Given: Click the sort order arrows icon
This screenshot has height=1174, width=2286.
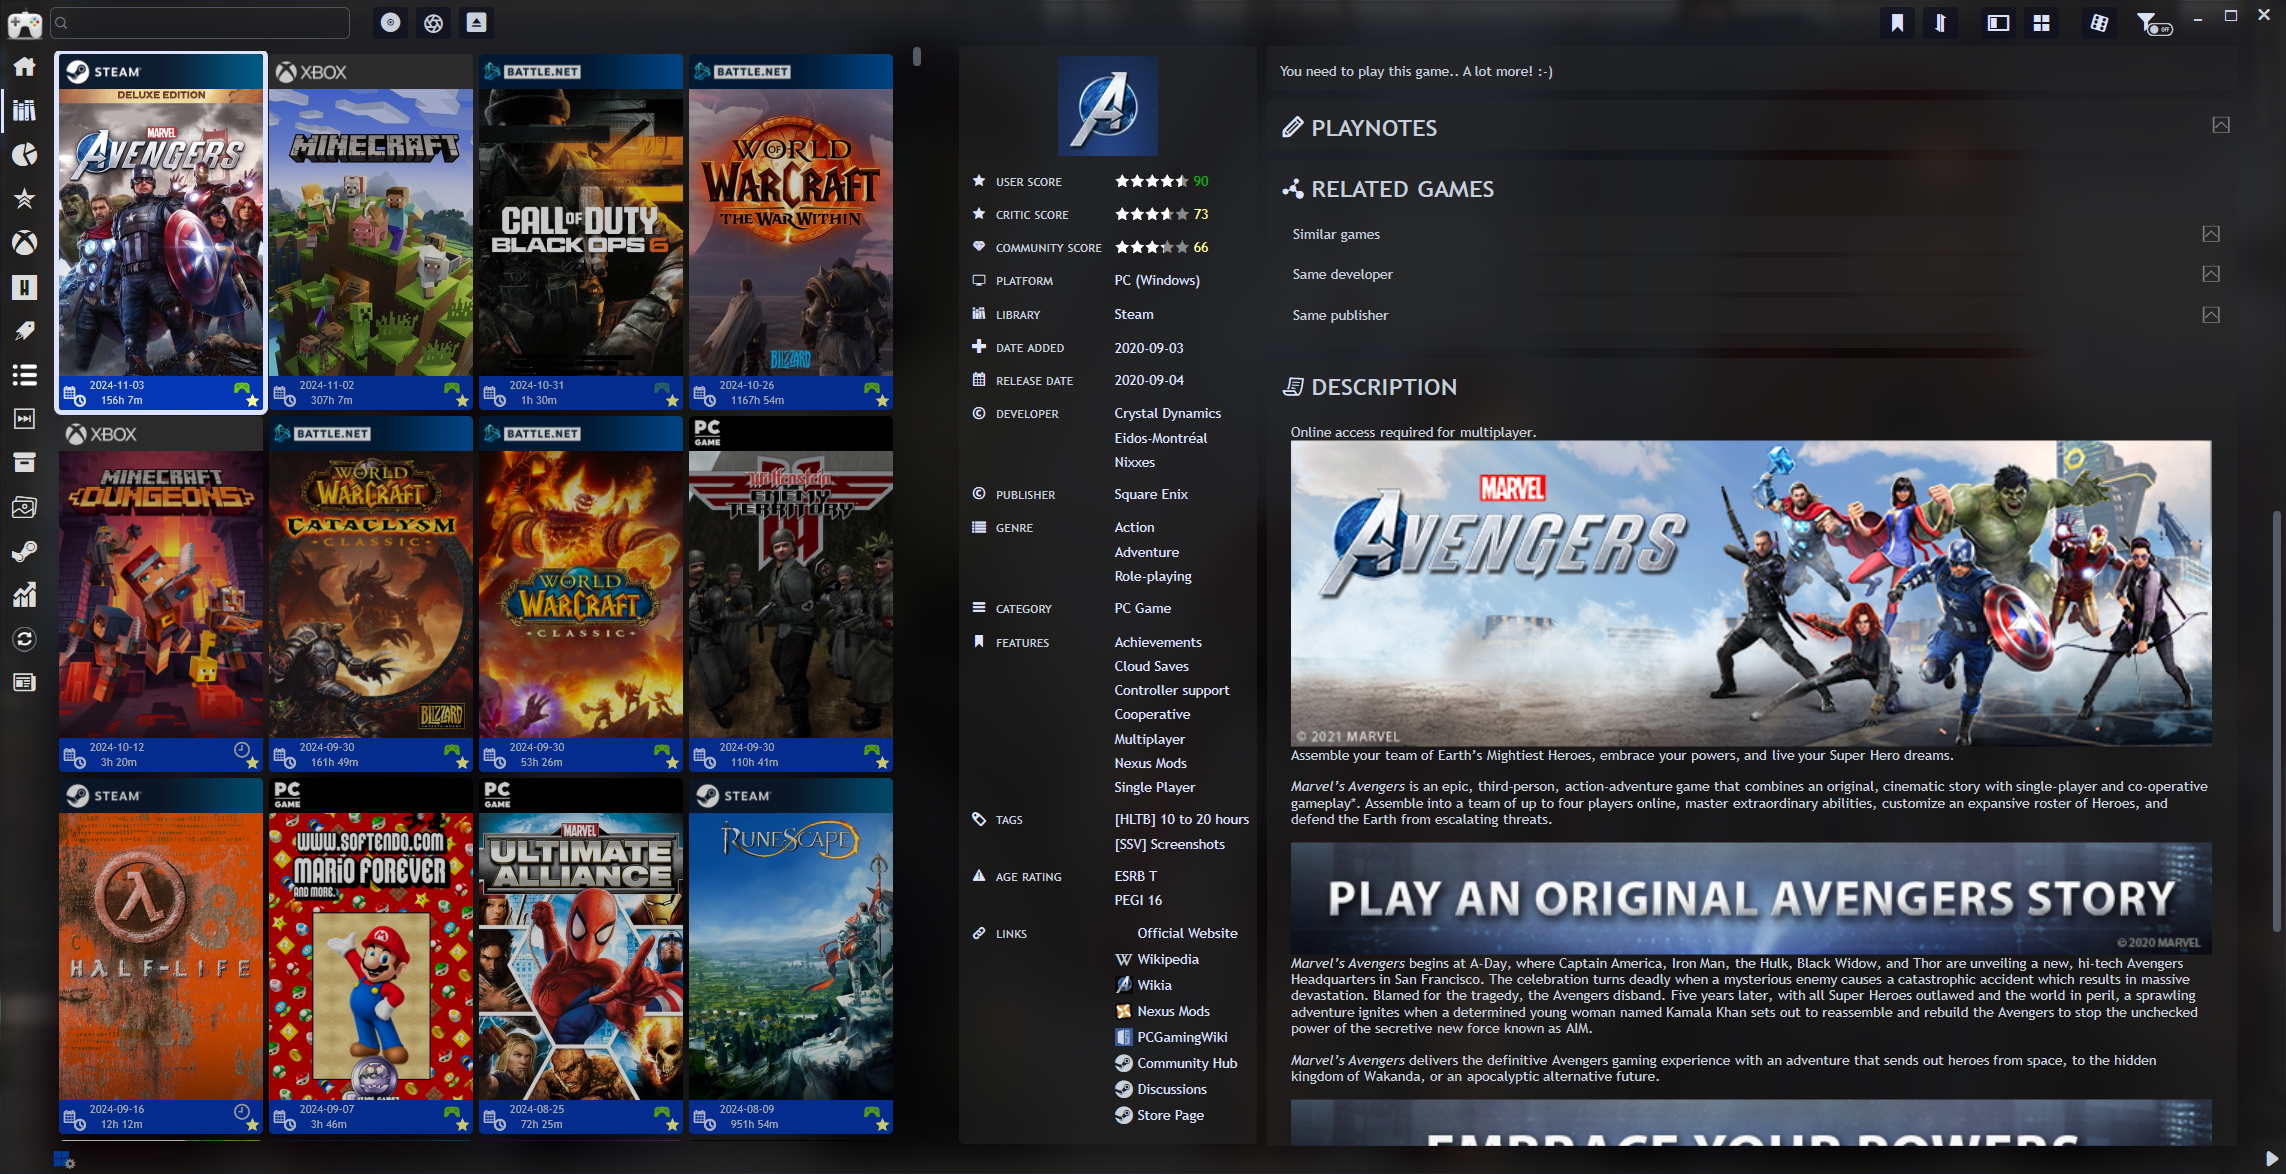Looking at the screenshot, I should [1940, 23].
